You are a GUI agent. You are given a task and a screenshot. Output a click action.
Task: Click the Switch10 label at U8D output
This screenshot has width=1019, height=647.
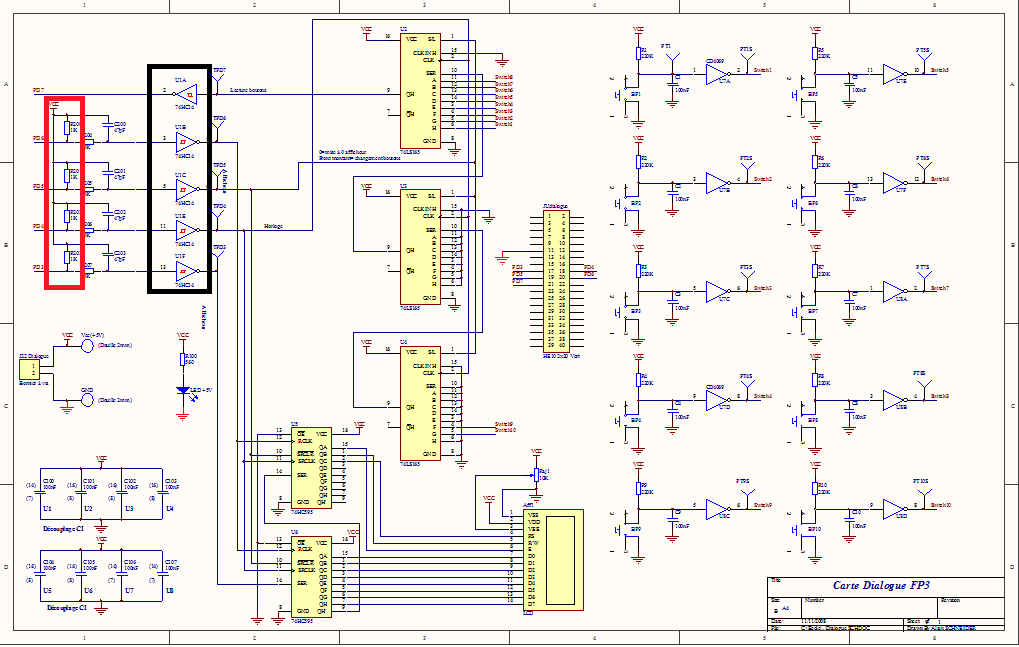coord(941,505)
